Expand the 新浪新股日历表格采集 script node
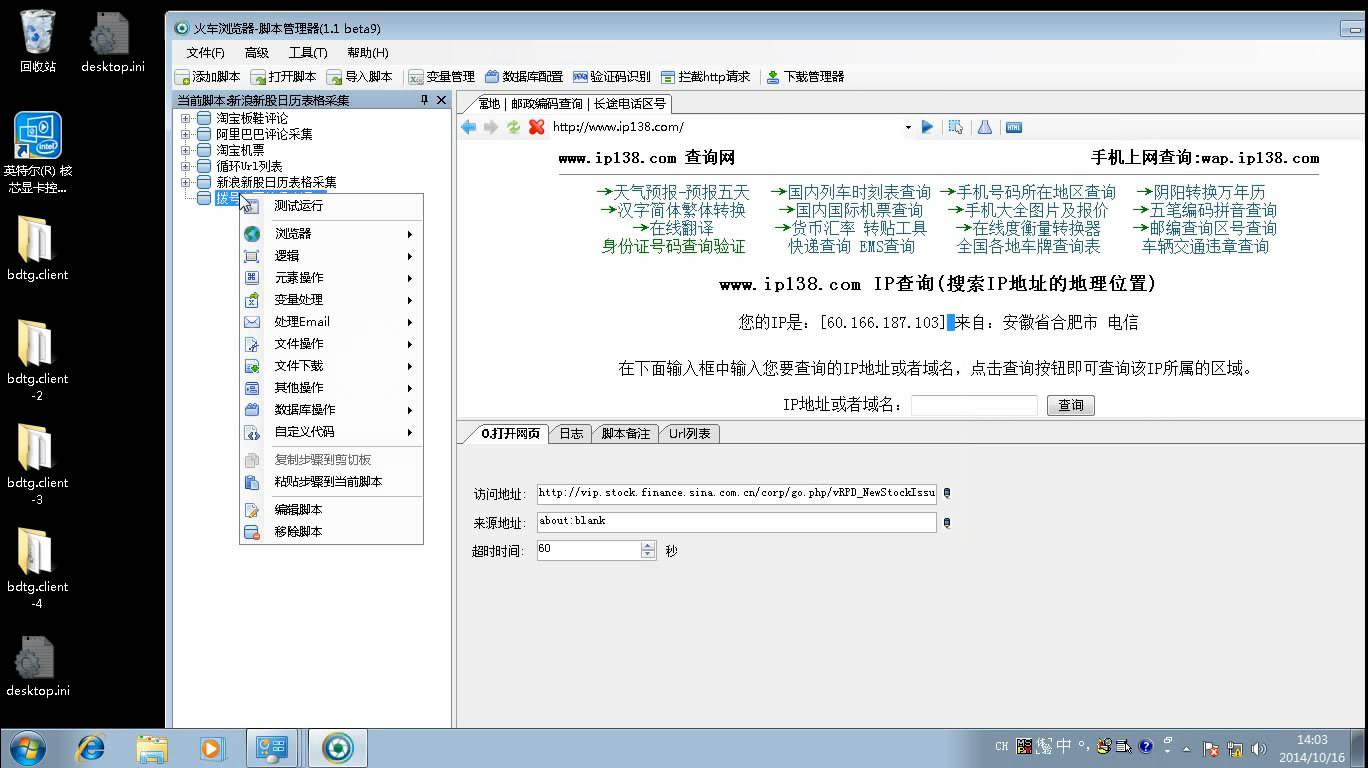 (x=185, y=183)
